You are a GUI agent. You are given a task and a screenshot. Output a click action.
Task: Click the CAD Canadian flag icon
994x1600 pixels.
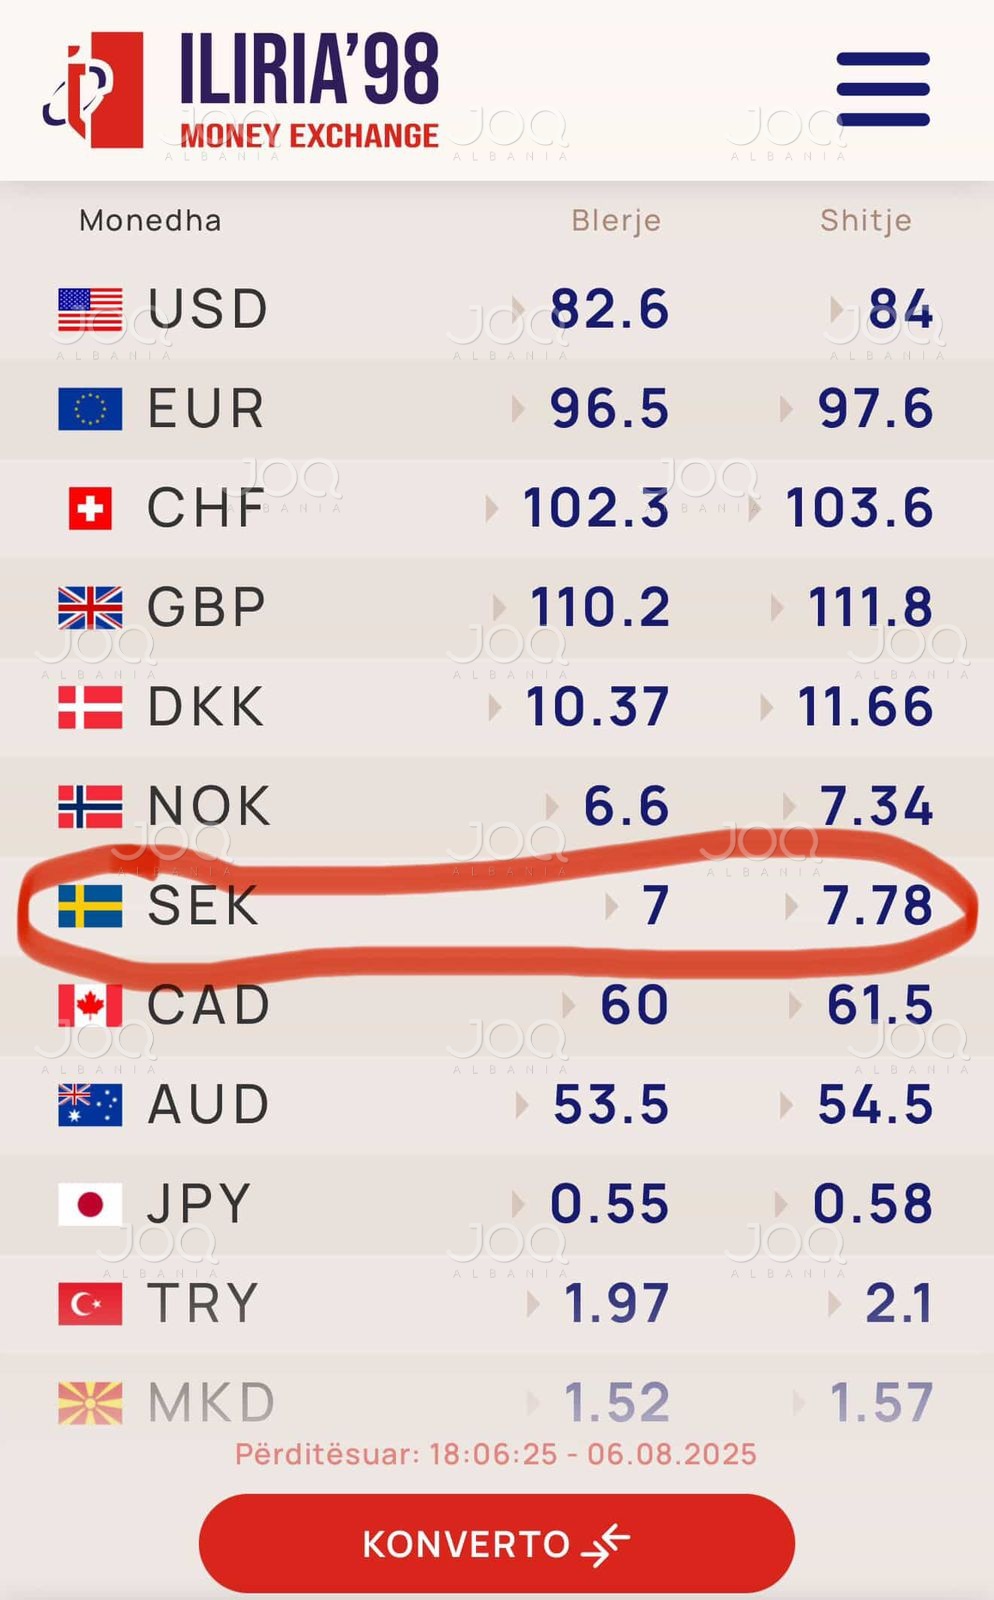click(90, 1005)
